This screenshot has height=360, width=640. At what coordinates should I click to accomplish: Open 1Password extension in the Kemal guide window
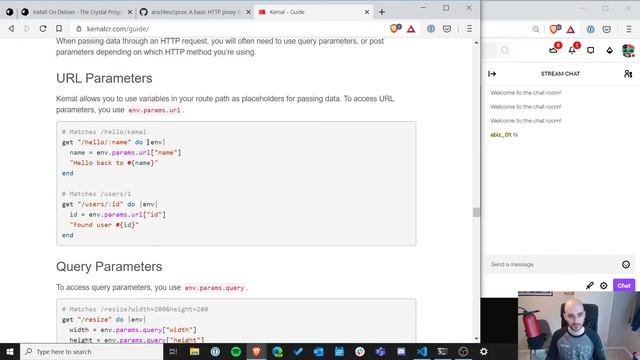point(431,29)
